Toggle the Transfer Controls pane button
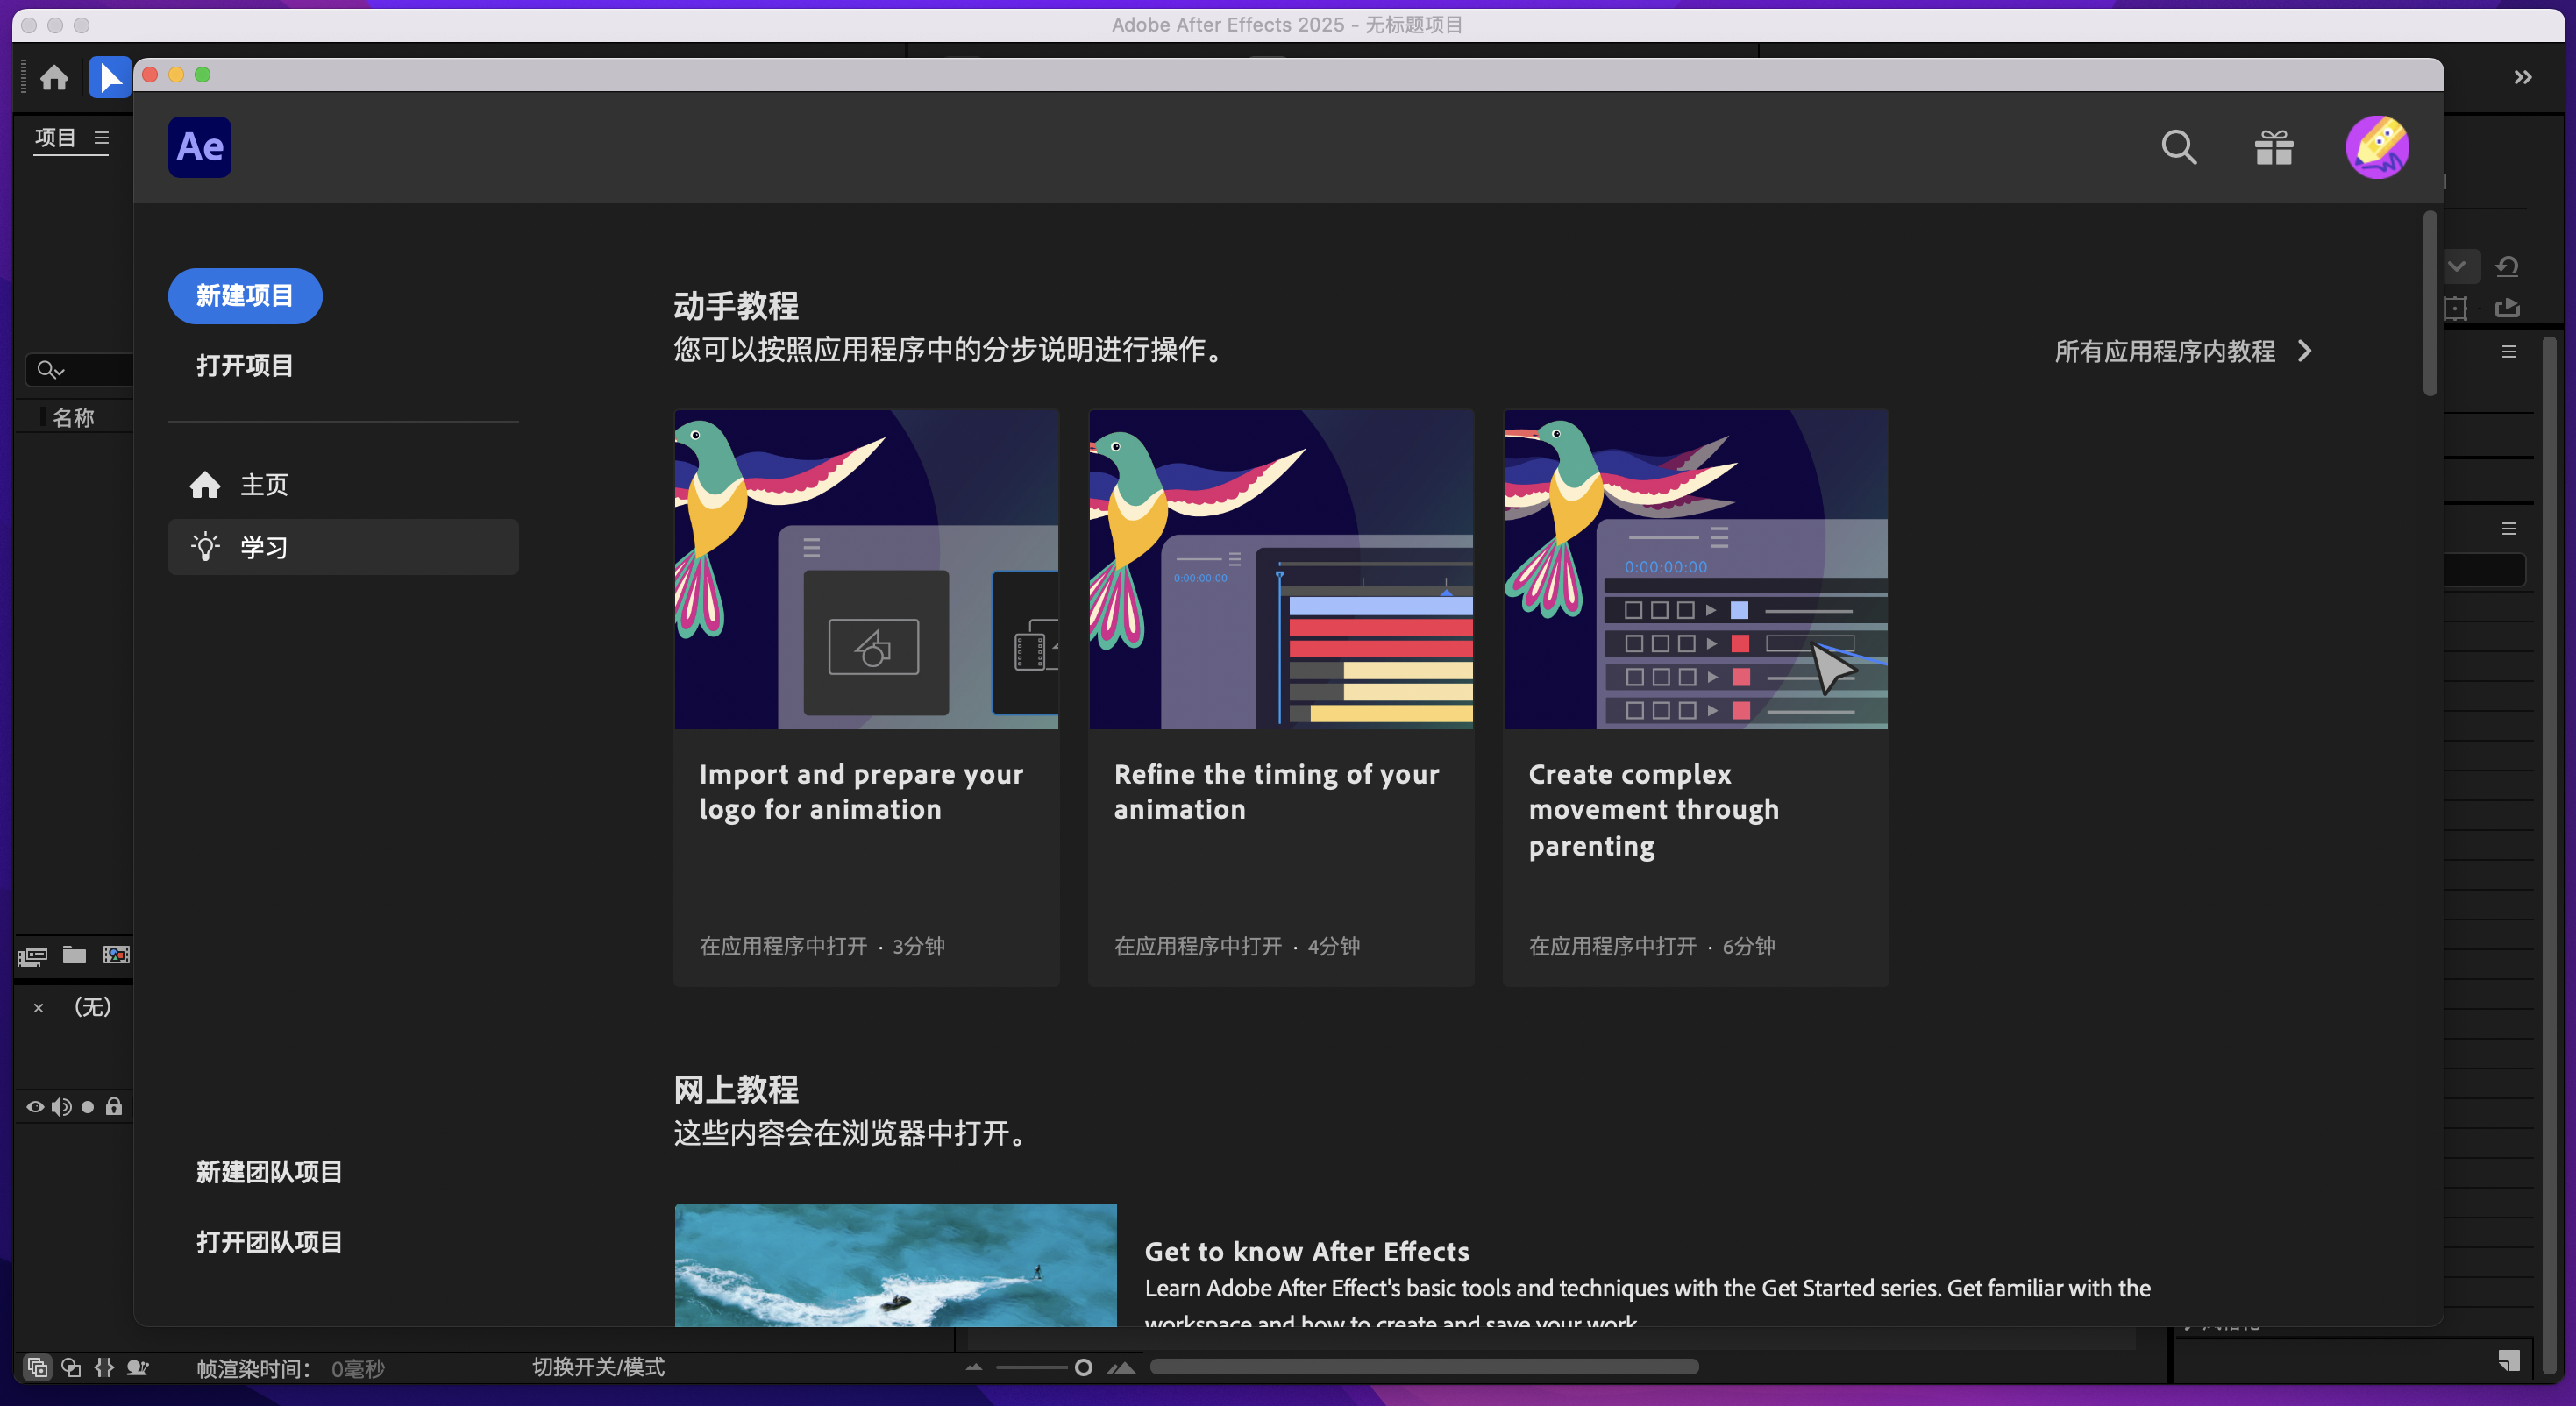Screen dimensions: 2576x1406 [x=71, y=1367]
